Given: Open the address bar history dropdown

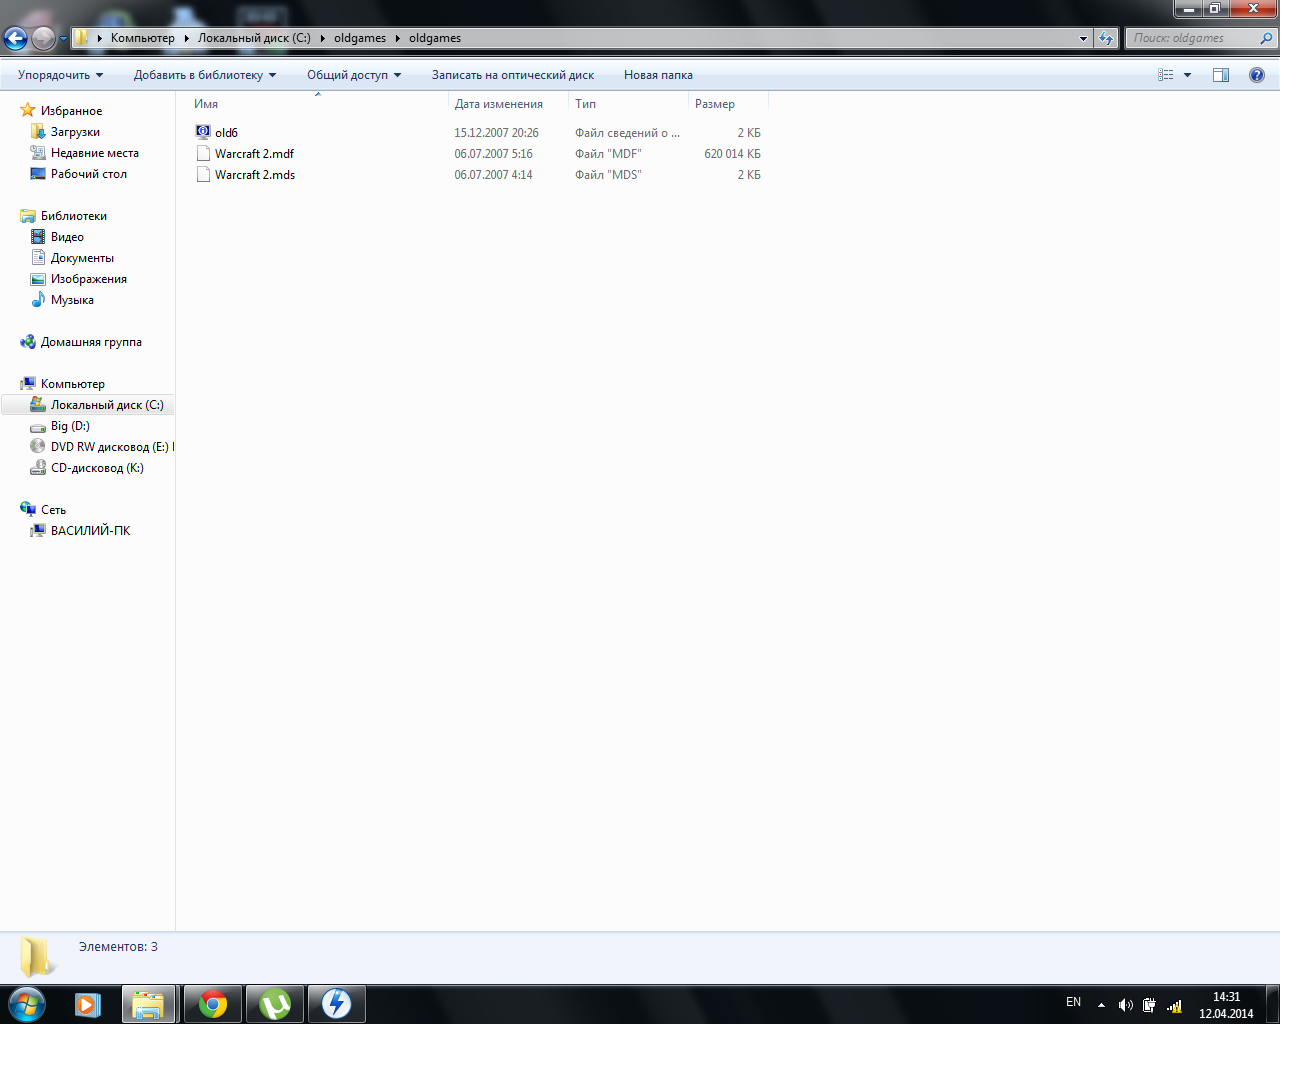Looking at the screenshot, I should (1083, 38).
